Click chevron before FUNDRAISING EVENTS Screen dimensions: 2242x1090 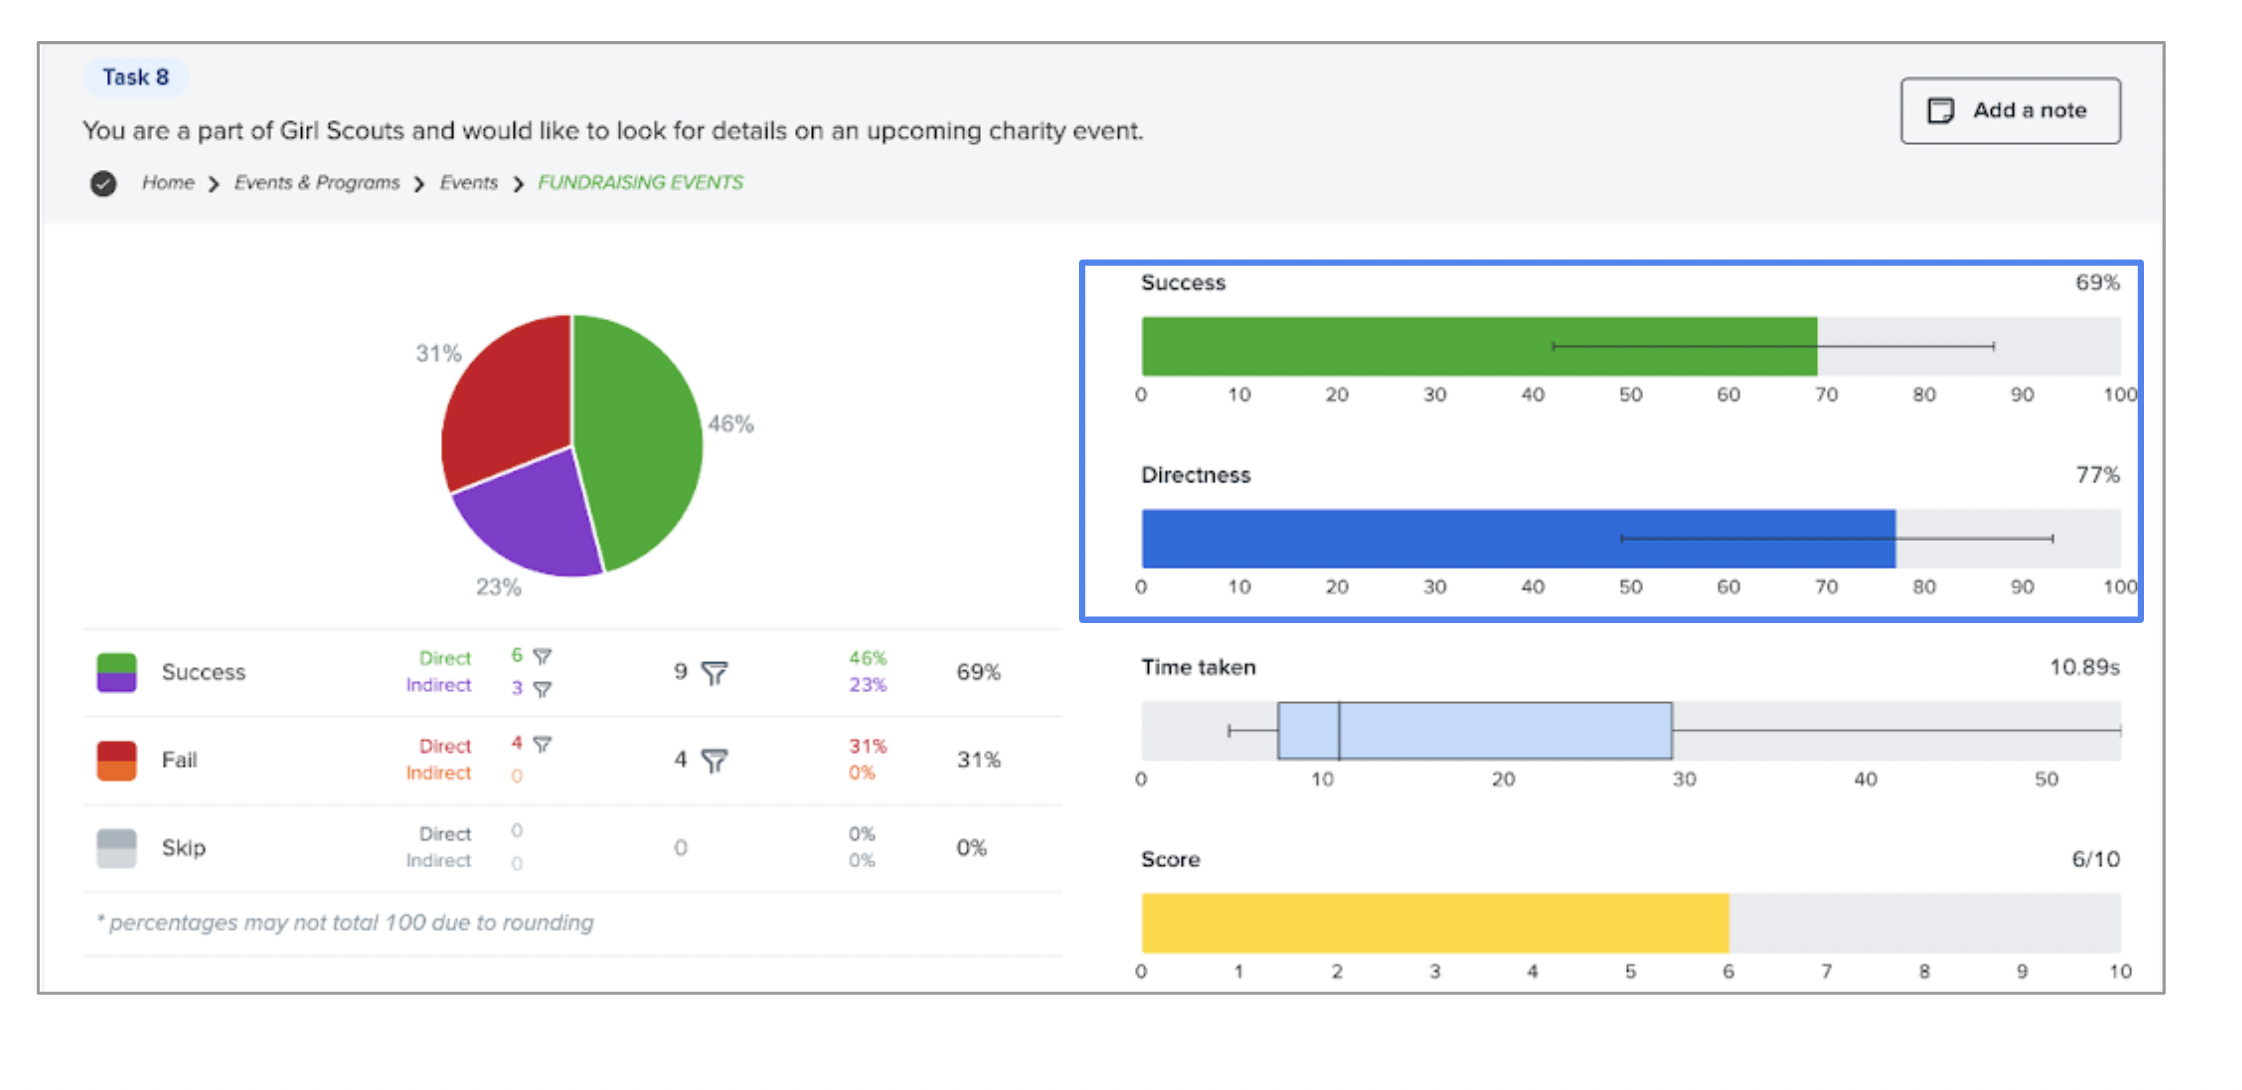pos(518,184)
